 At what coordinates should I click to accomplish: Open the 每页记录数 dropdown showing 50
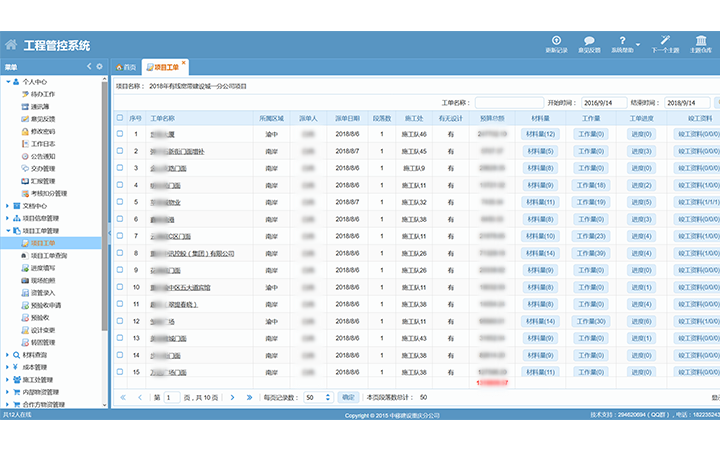click(x=317, y=397)
